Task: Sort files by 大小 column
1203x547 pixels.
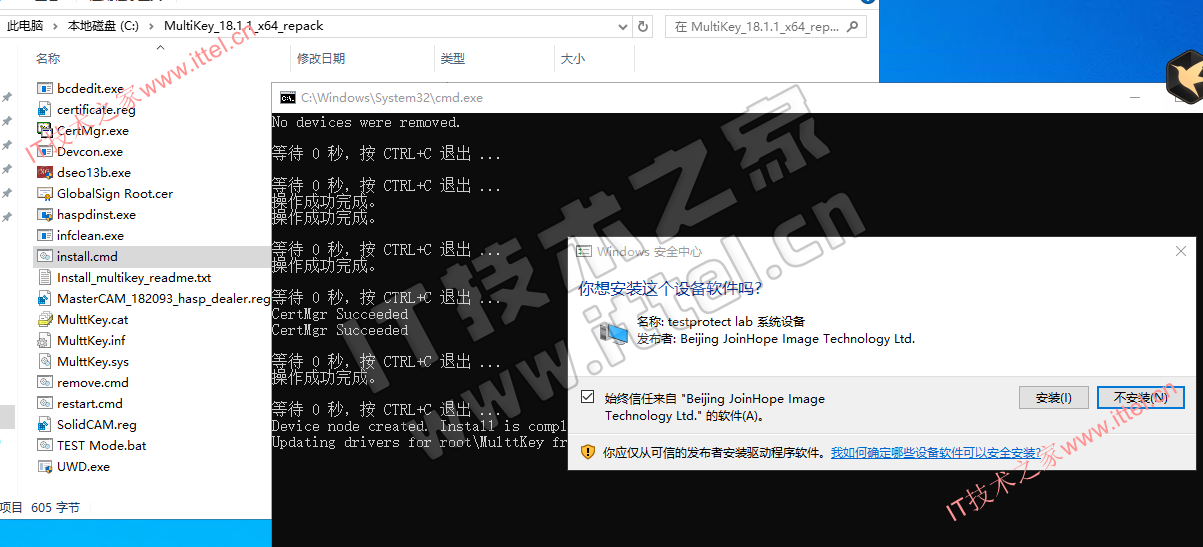Action: pyautogui.click(x=573, y=59)
